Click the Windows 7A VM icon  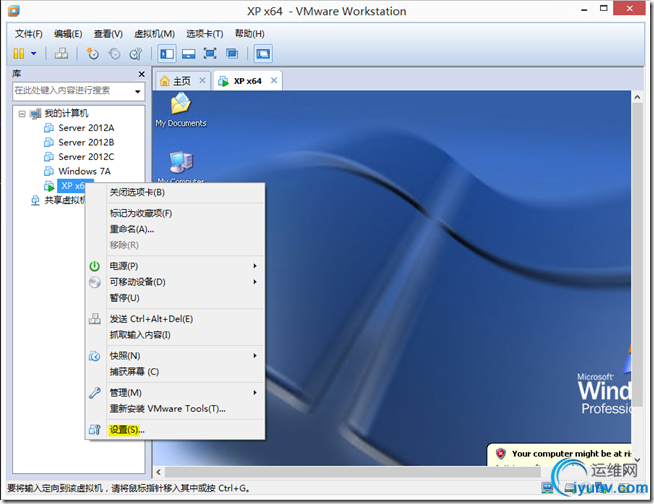point(49,171)
